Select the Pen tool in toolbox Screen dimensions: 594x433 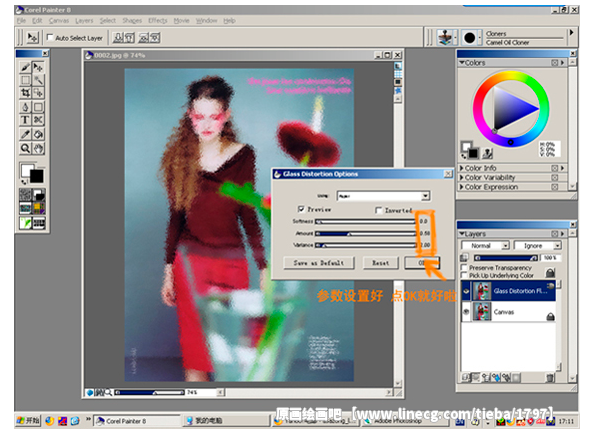(25, 107)
